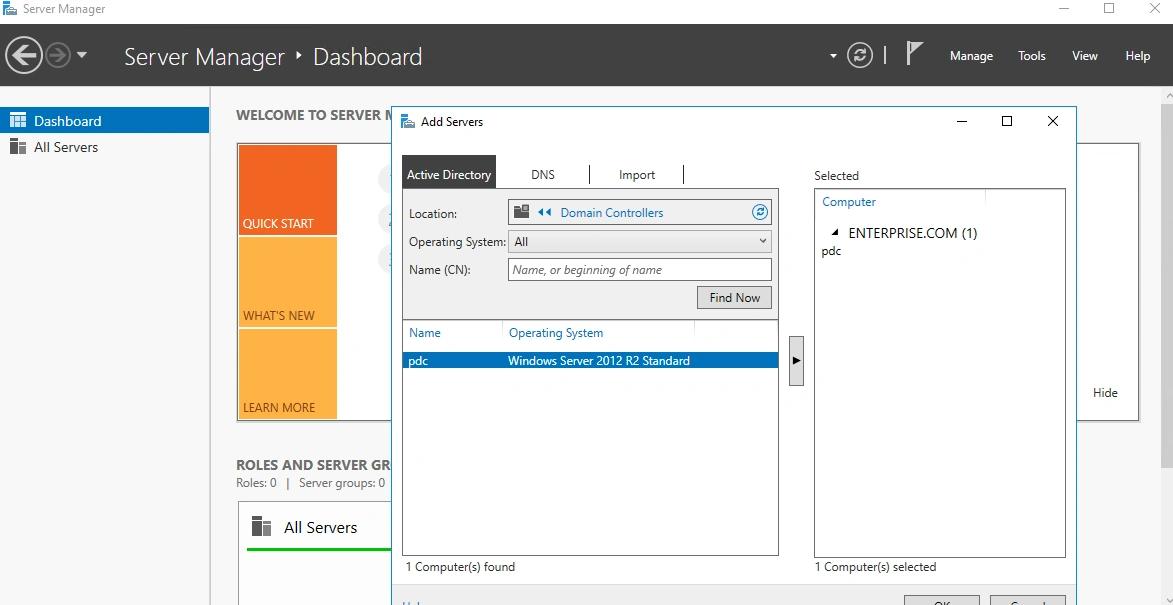Click the Computer column header in Selected list
This screenshot has width=1173, height=605.
[x=849, y=202]
